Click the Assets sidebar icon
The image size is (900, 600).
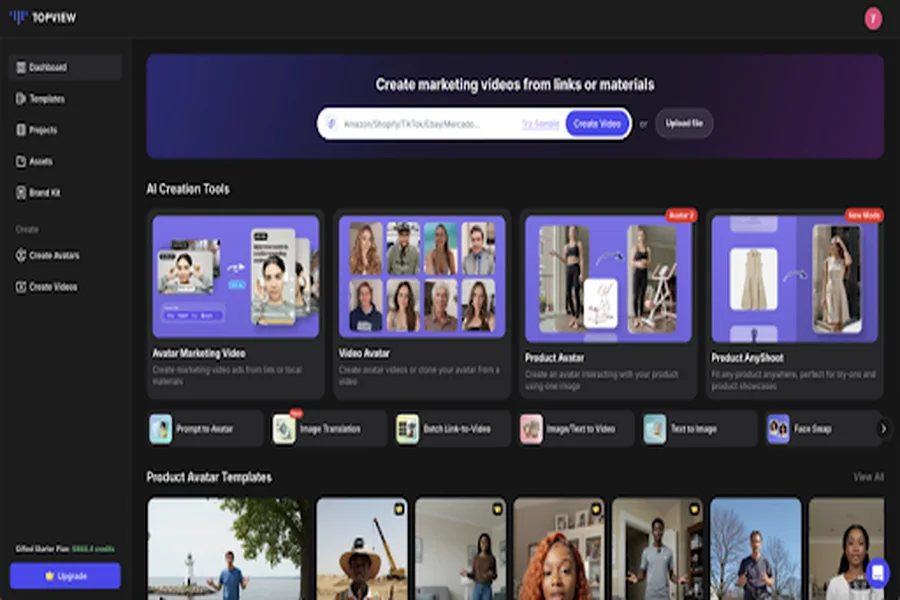pos(21,161)
